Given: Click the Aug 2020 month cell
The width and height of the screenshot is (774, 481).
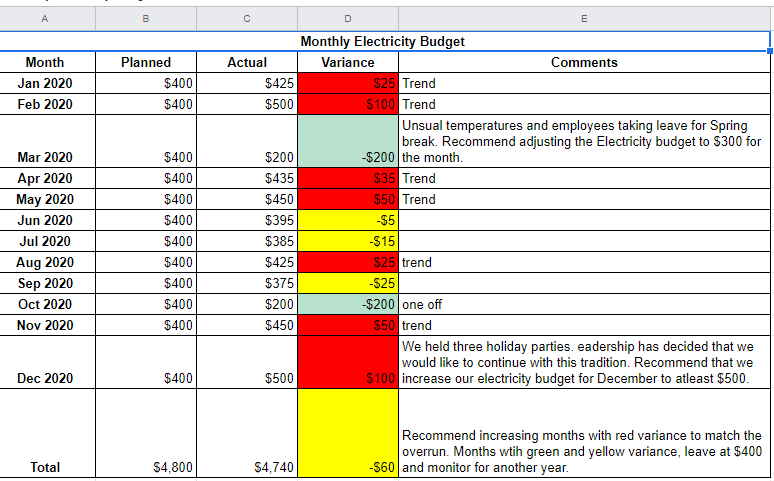Looking at the screenshot, I should [x=47, y=262].
